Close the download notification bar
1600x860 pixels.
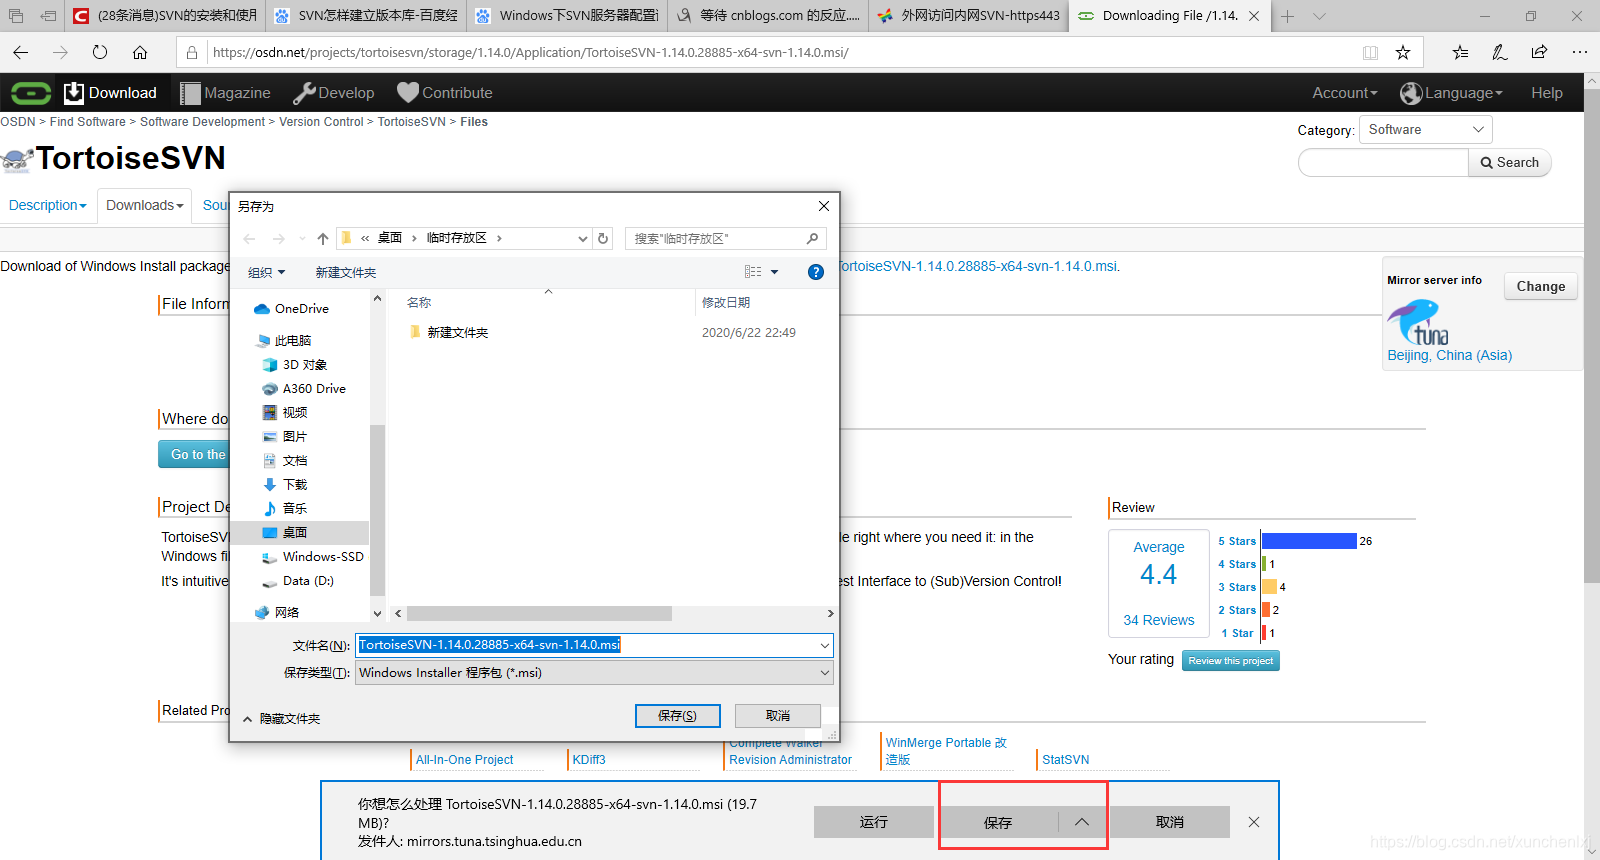tap(1254, 822)
